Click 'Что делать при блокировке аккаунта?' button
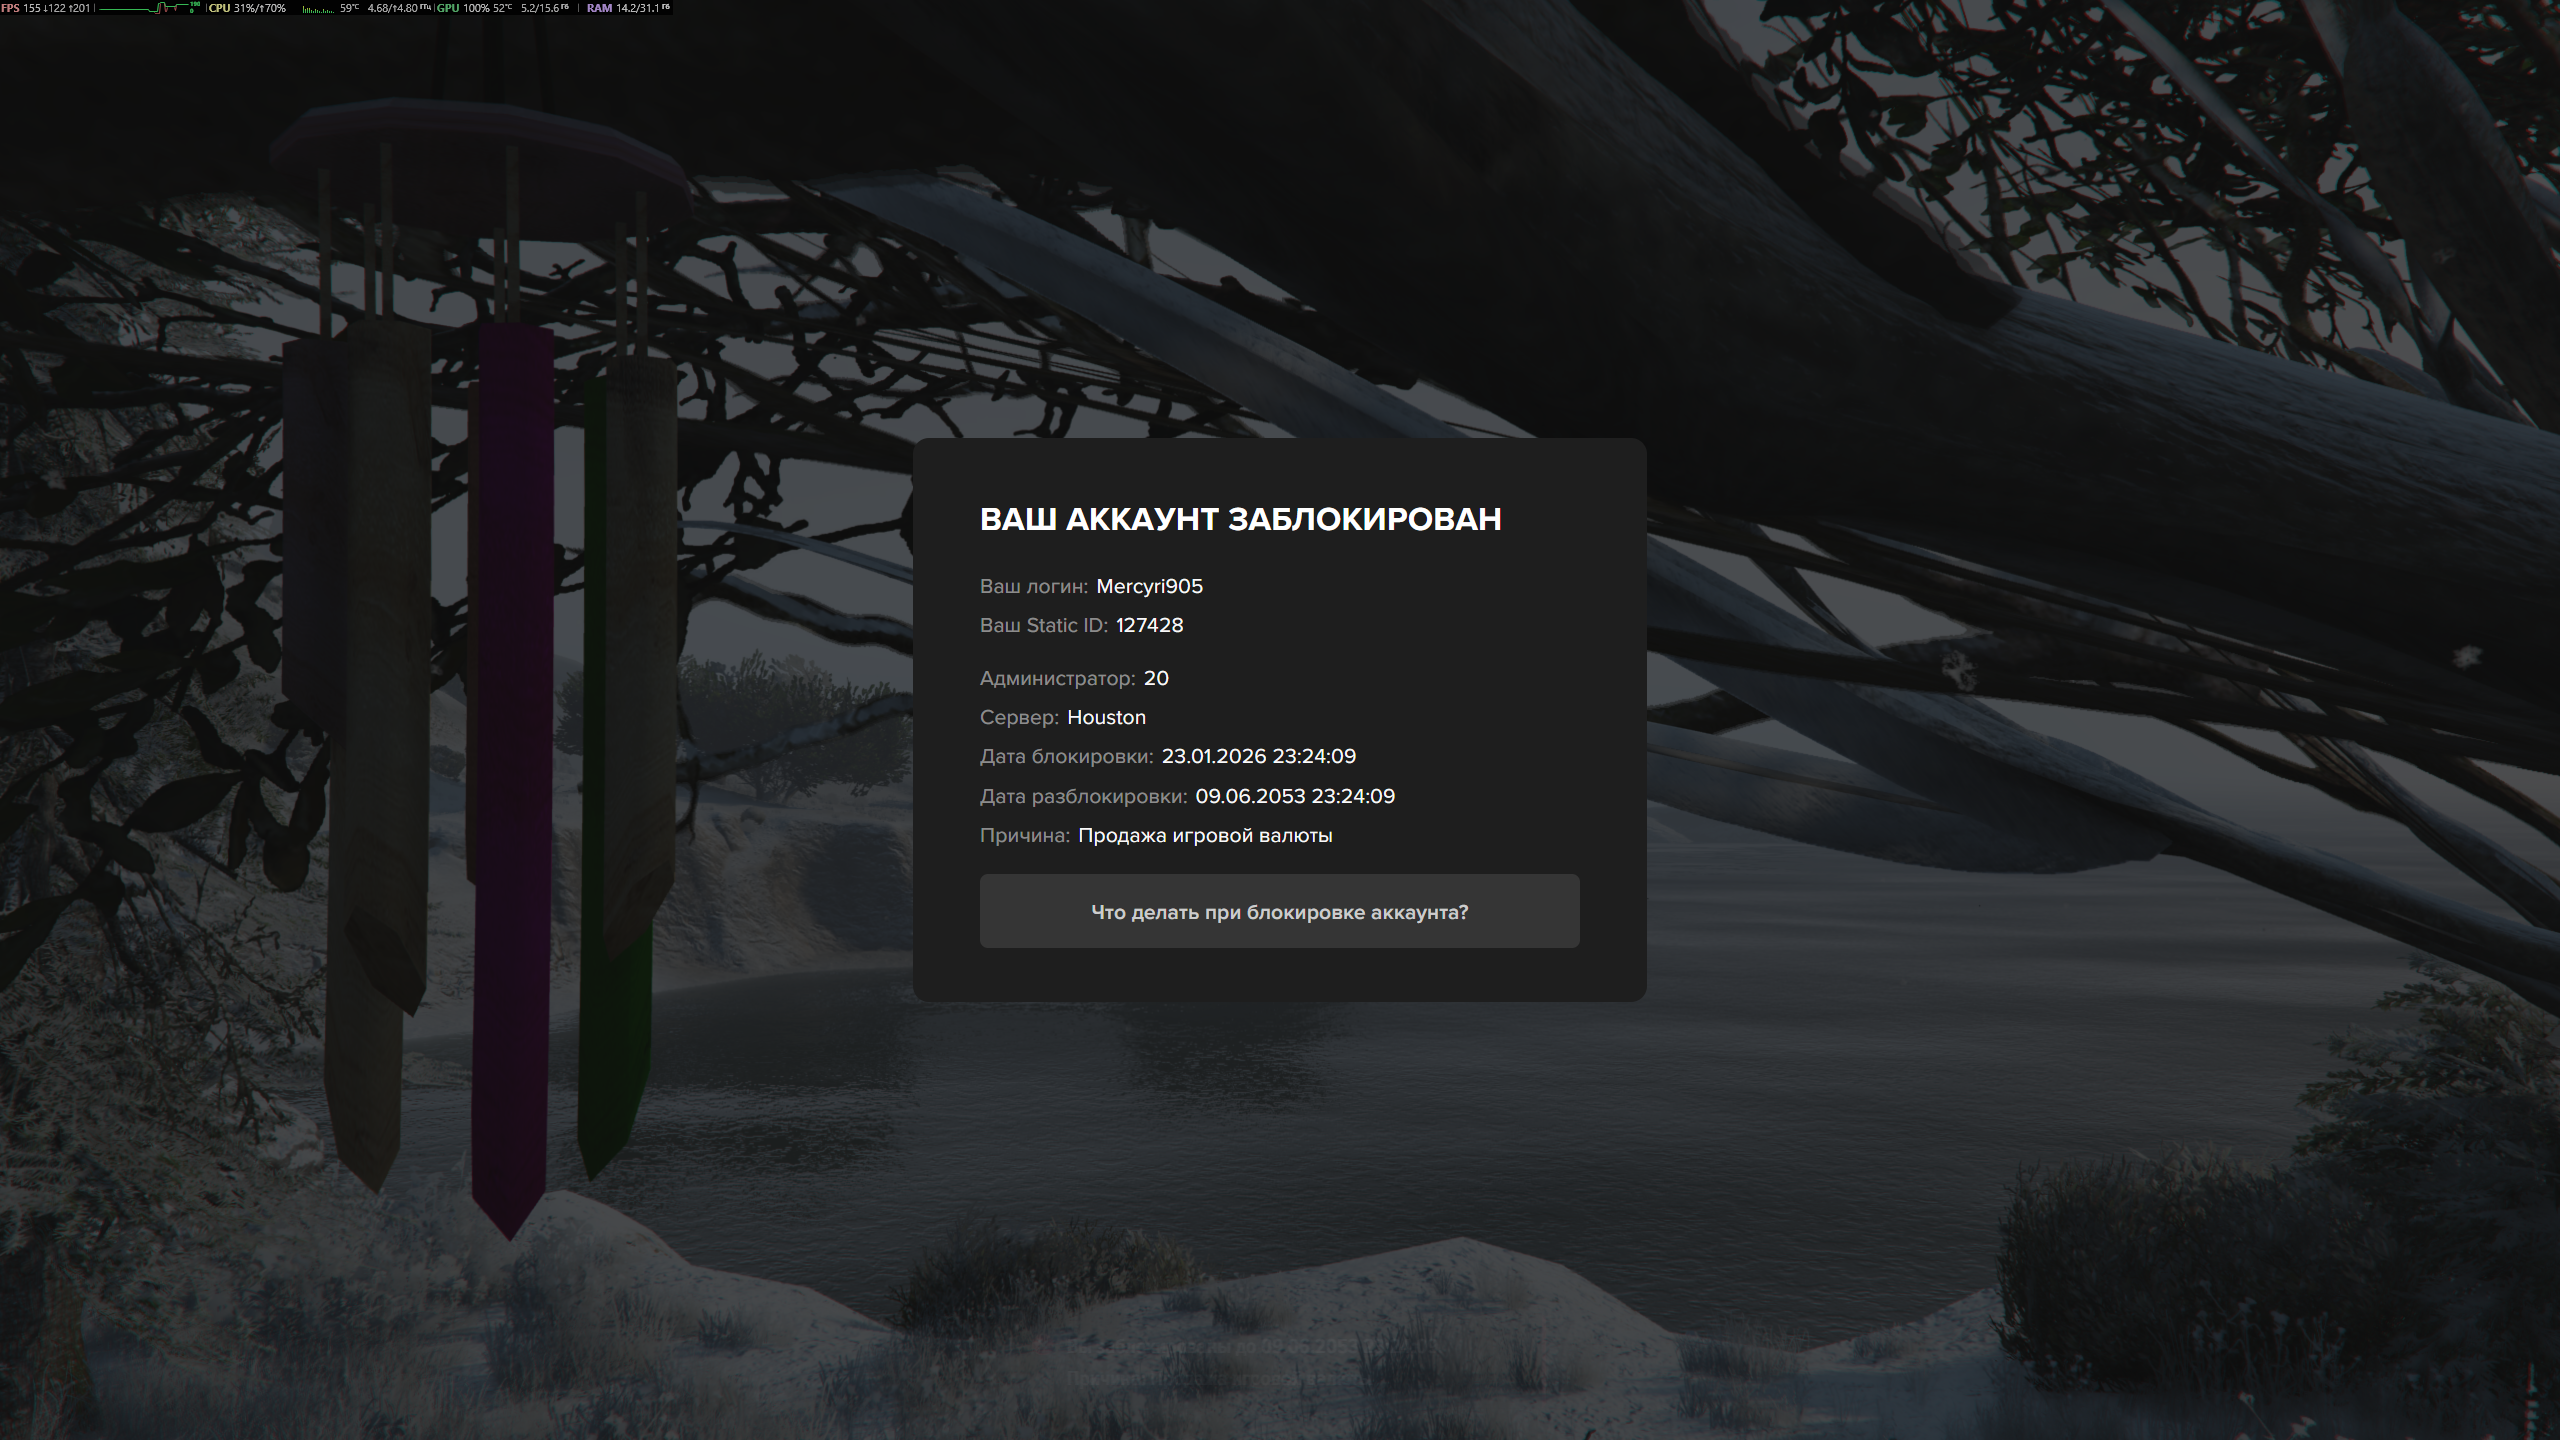2560x1440 pixels. 1279,912
